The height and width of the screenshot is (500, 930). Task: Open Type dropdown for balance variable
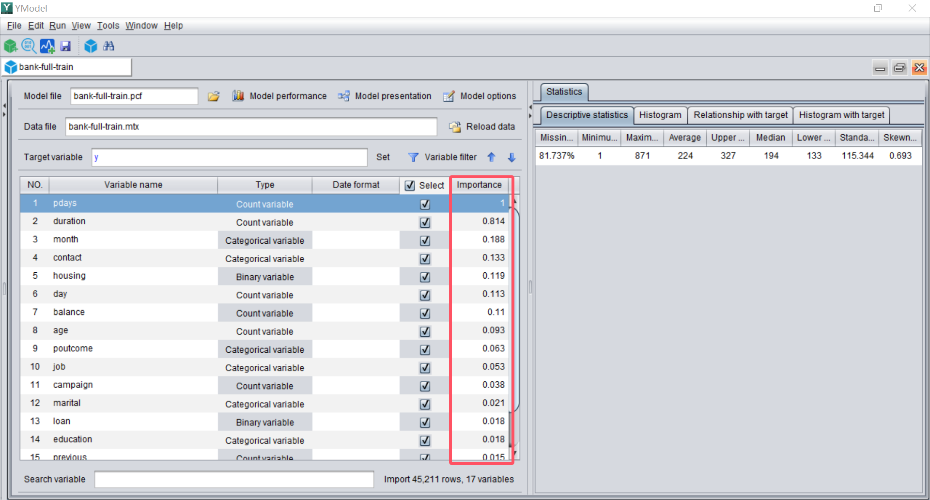click(x=265, y=313)
